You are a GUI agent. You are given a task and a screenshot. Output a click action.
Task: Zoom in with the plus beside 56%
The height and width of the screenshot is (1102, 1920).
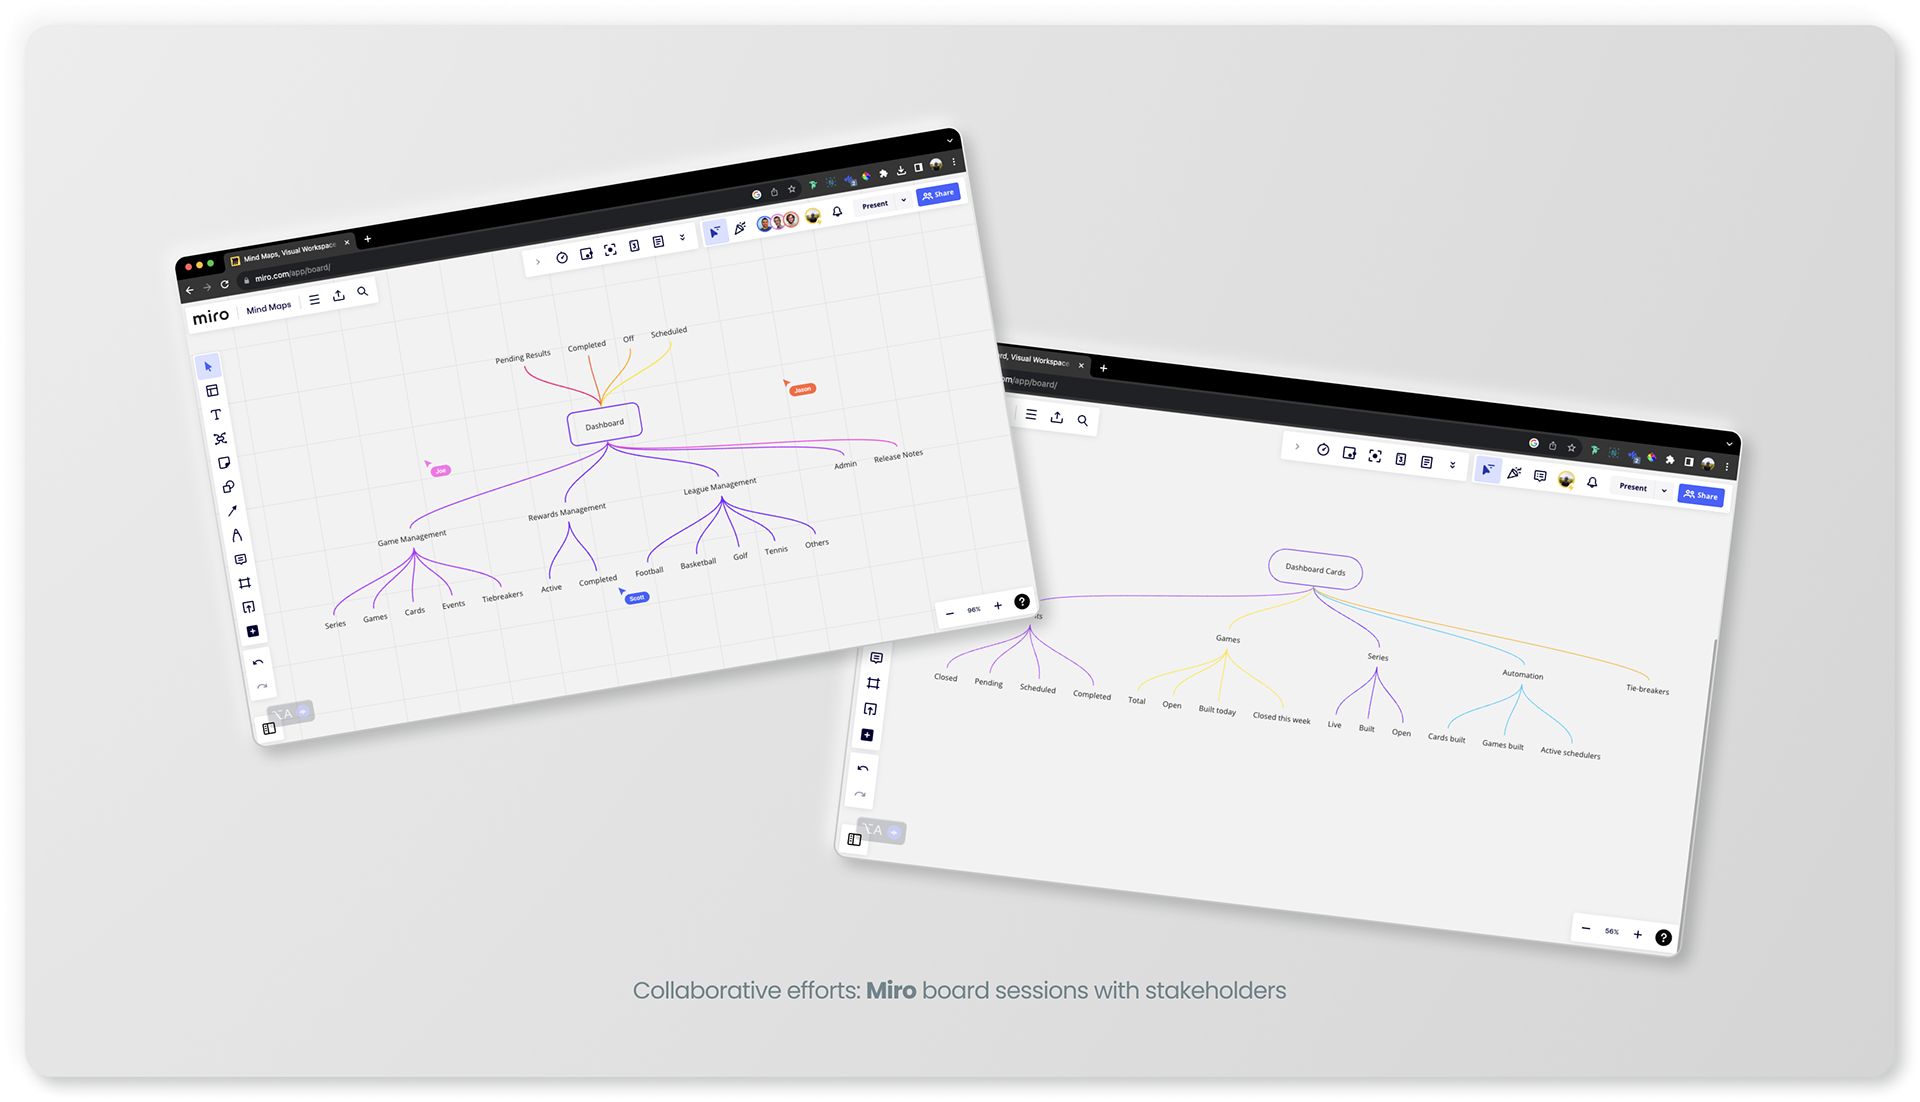click(1637, 934)
